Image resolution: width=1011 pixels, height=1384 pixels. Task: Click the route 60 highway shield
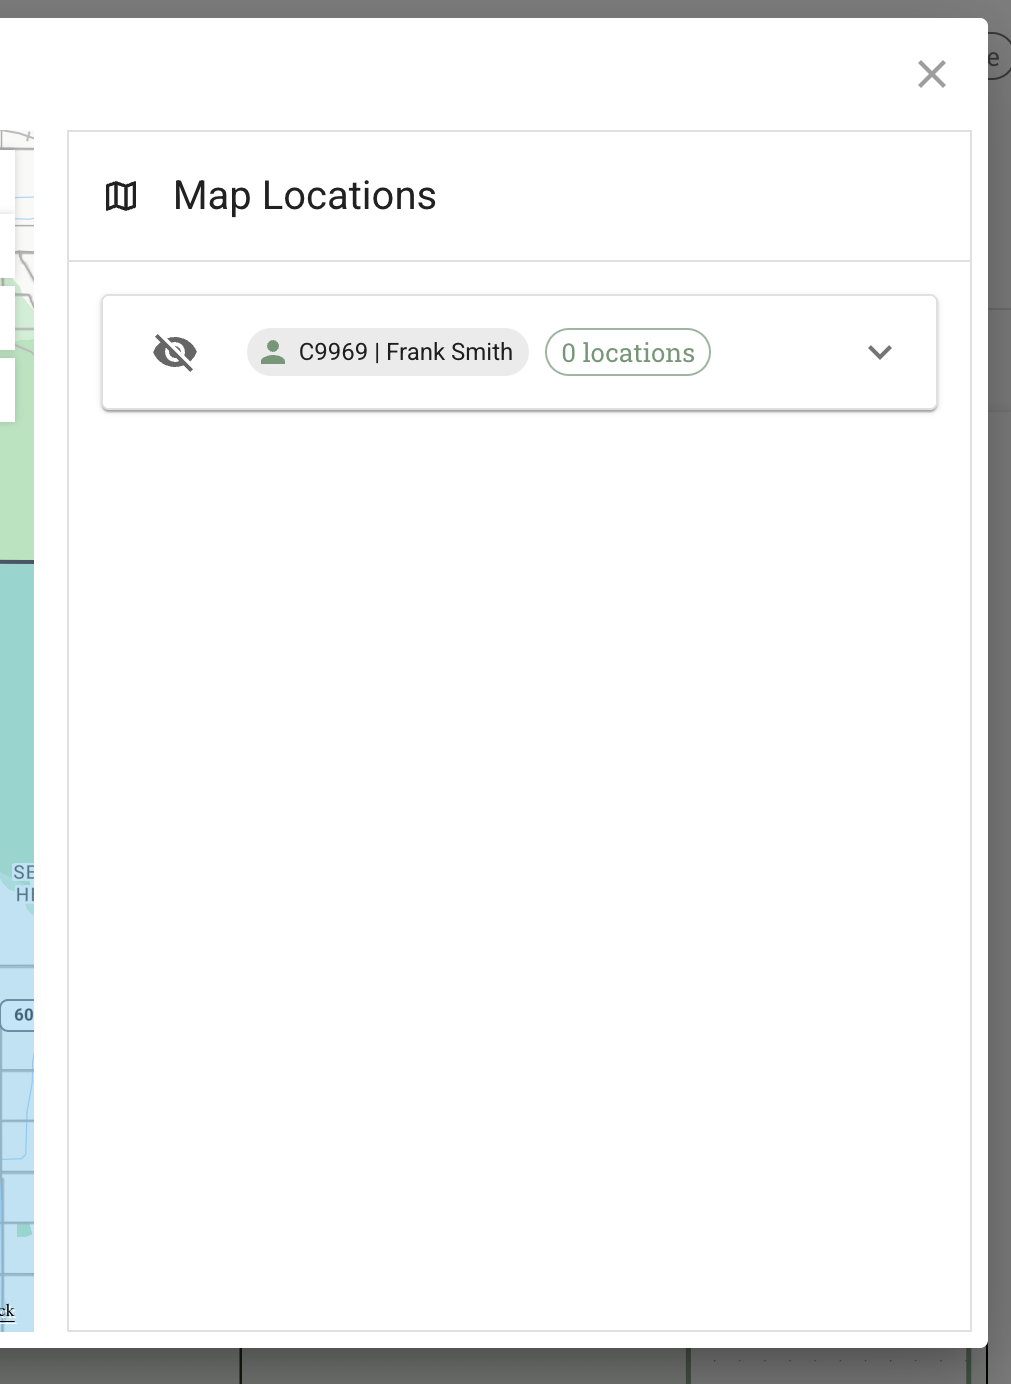[20, 1014]
